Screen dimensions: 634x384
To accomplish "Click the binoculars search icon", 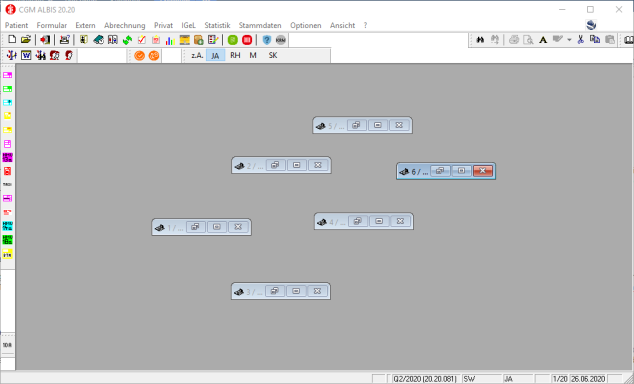I will point(480,40).
